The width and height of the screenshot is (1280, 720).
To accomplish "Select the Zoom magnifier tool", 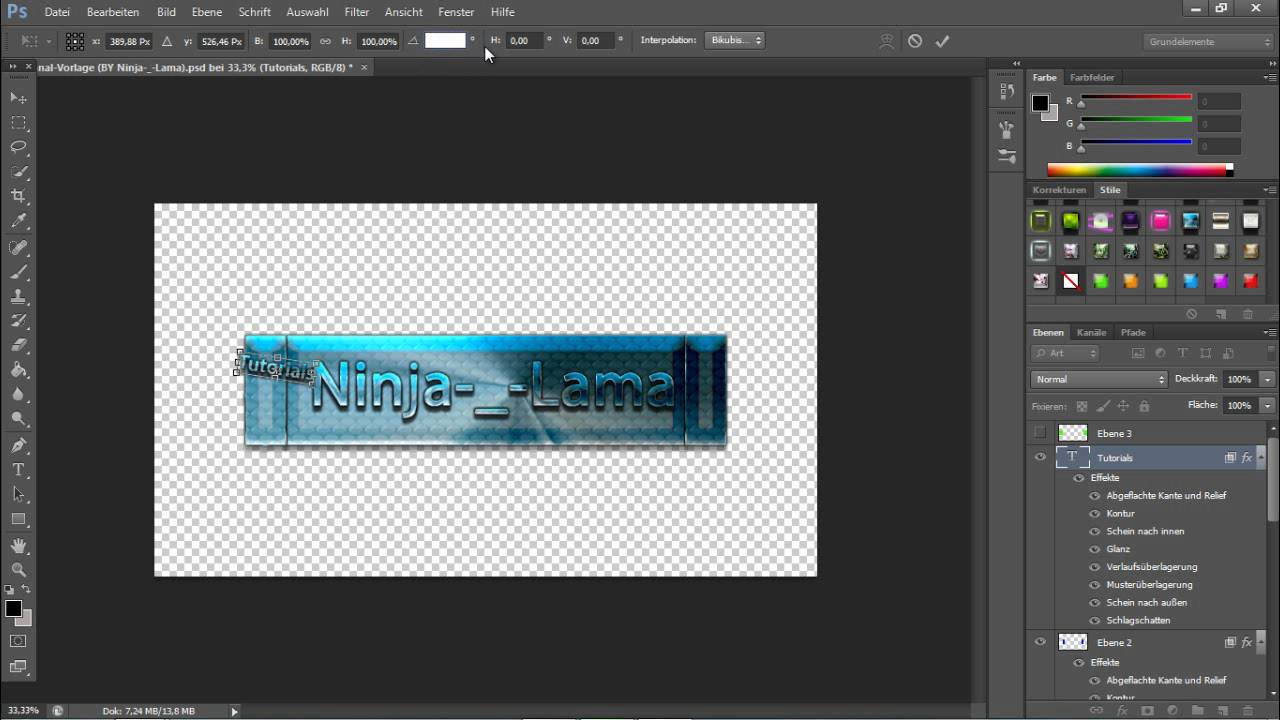I will (19, 570).
